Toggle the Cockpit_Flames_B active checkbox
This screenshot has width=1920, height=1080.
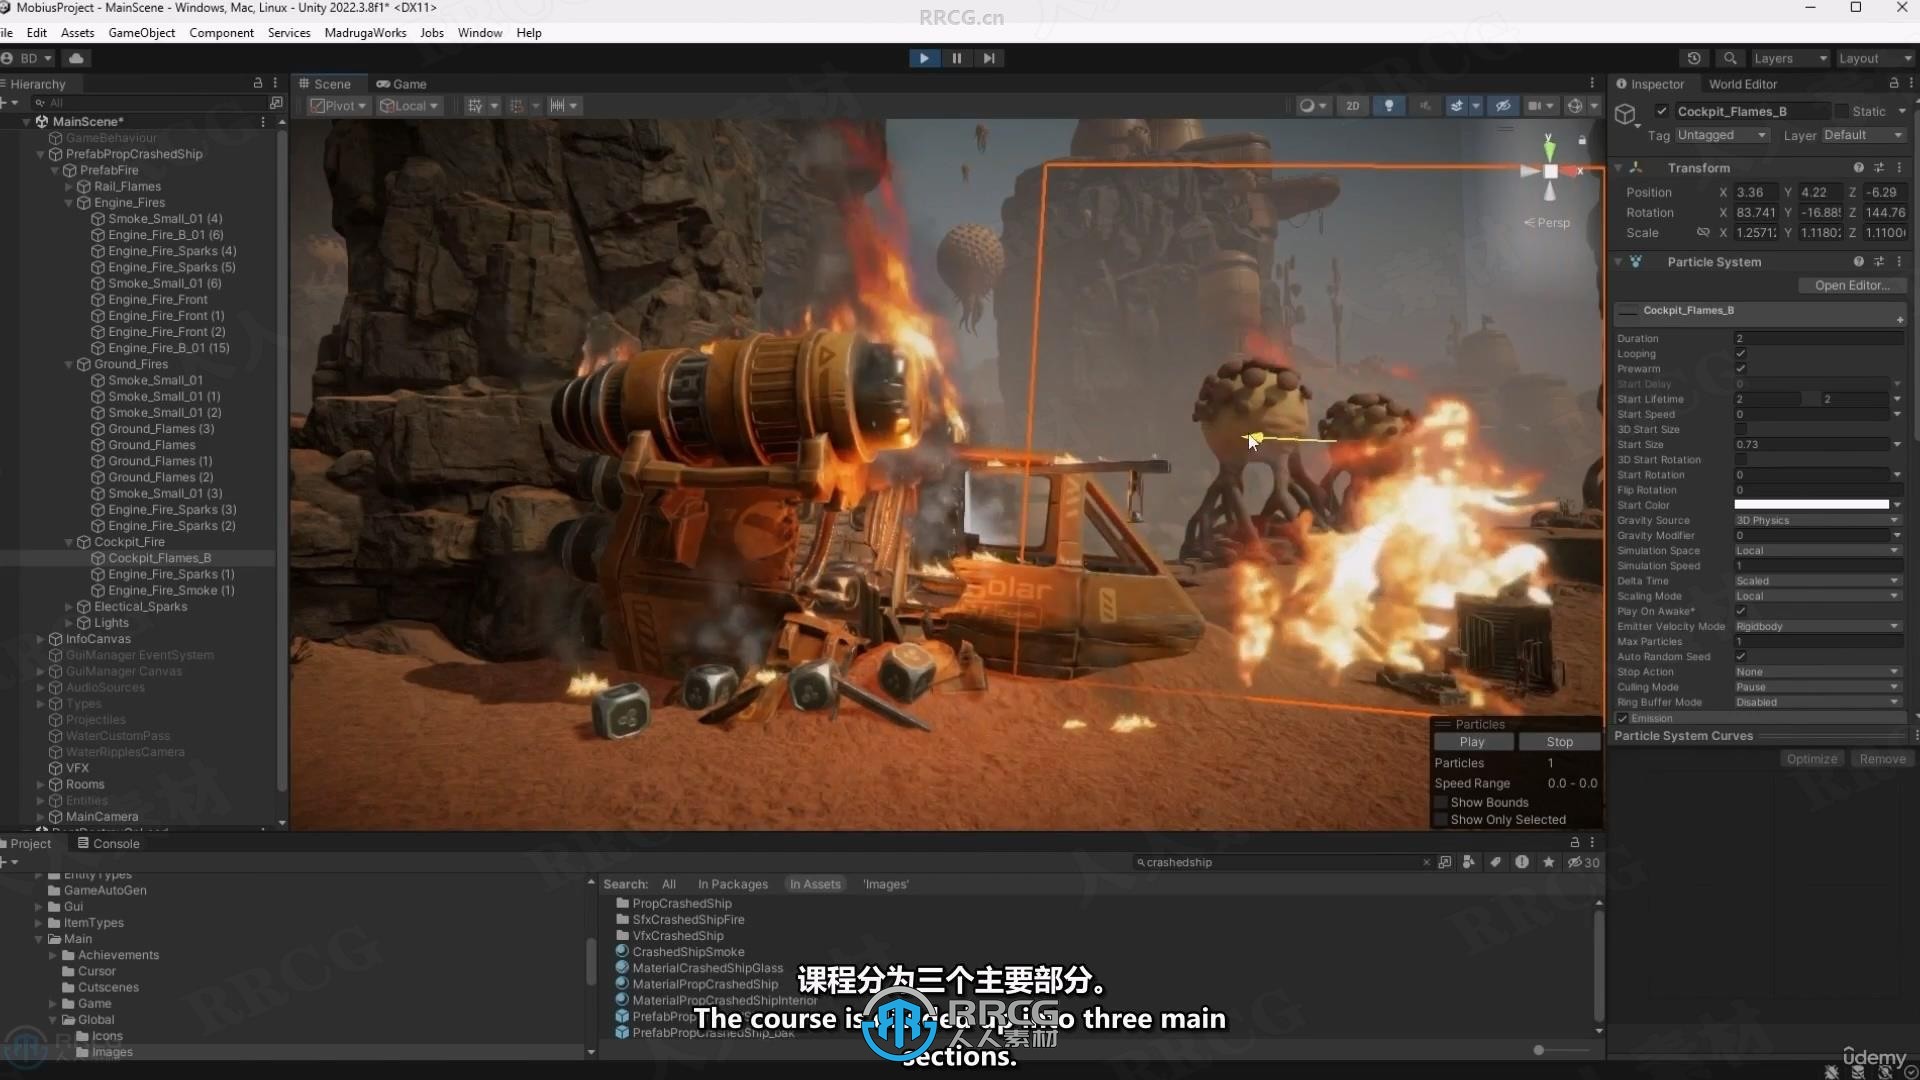coord(1661,111)
